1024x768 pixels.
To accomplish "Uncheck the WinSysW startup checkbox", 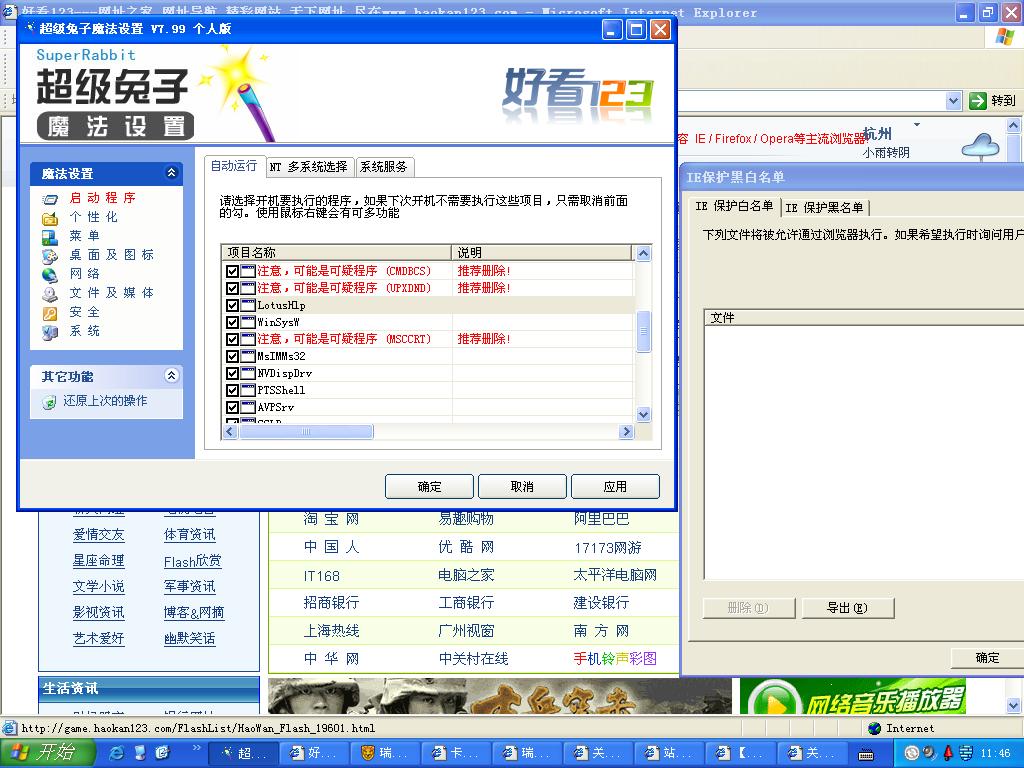I will pyautogui.click(x=232, y=322).
